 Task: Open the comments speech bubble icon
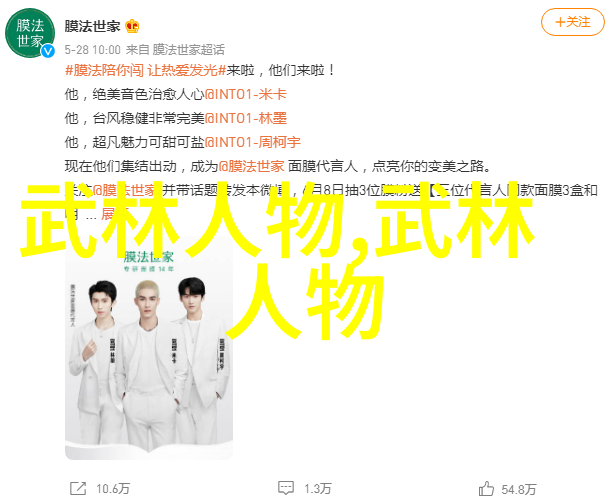click(286, 488)
